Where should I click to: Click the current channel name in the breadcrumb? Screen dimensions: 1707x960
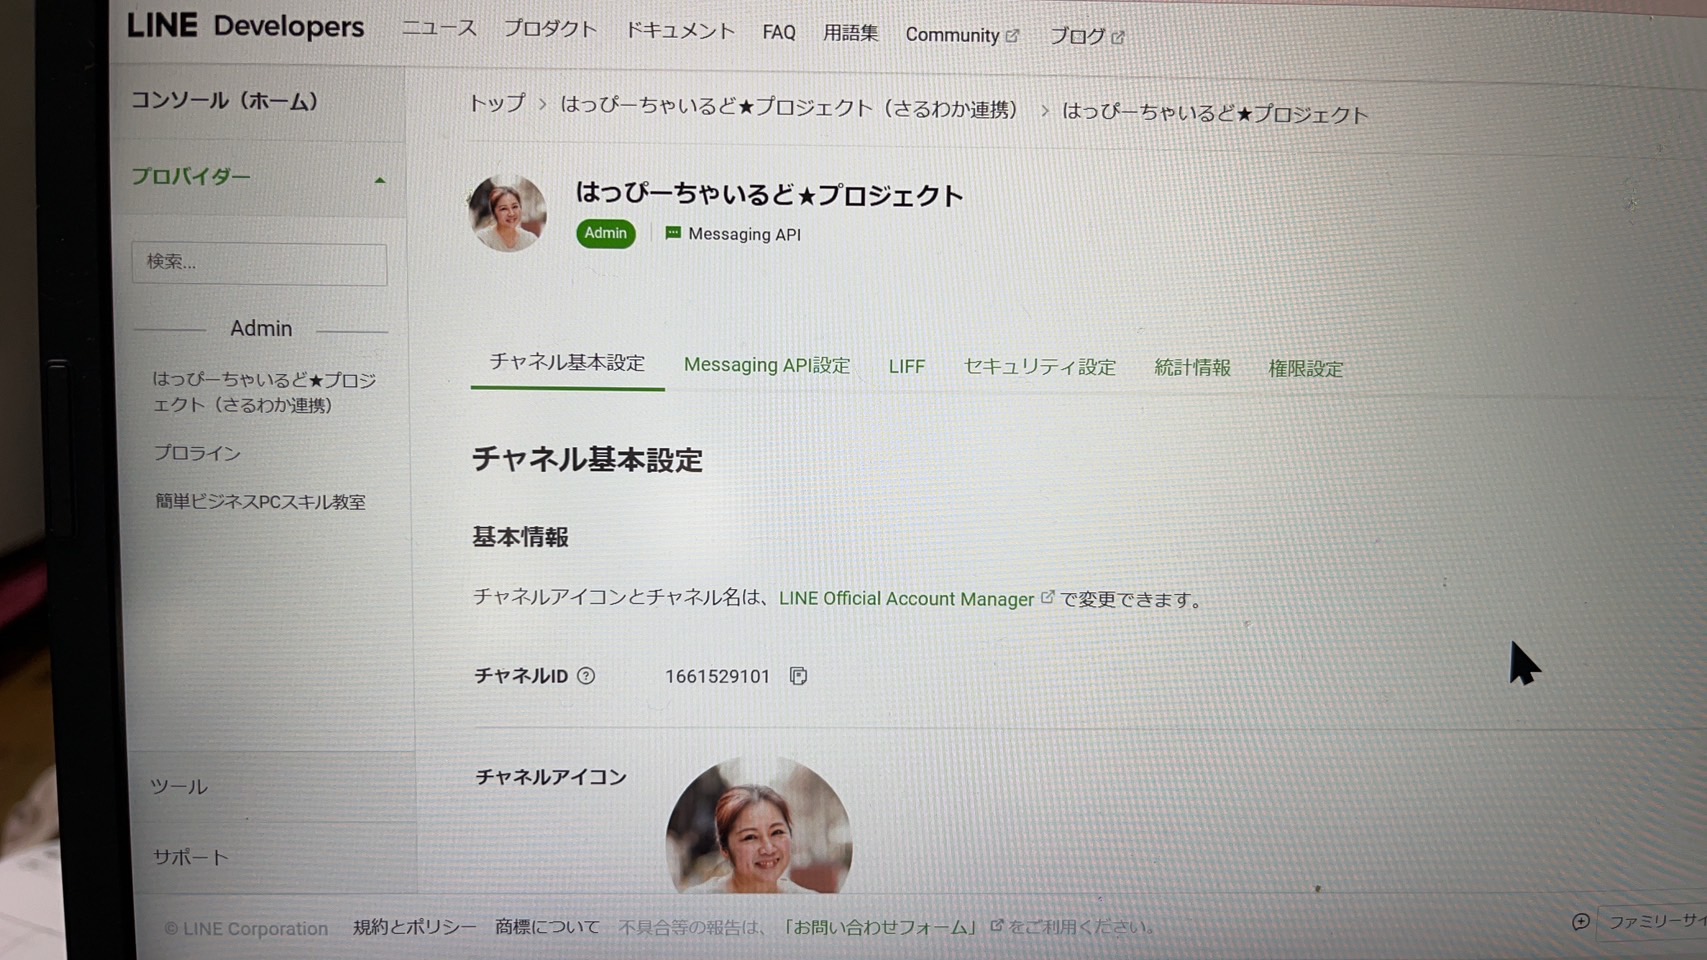pyautogui.click(x=1214, y=112)
